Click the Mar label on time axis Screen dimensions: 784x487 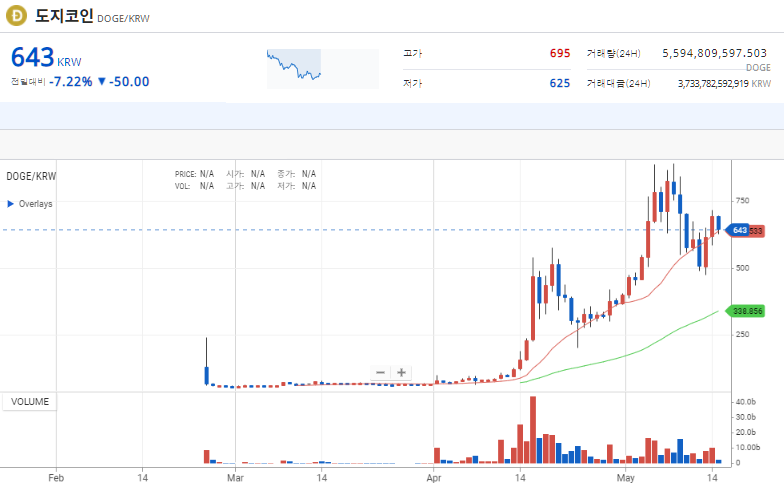(236, 478)
